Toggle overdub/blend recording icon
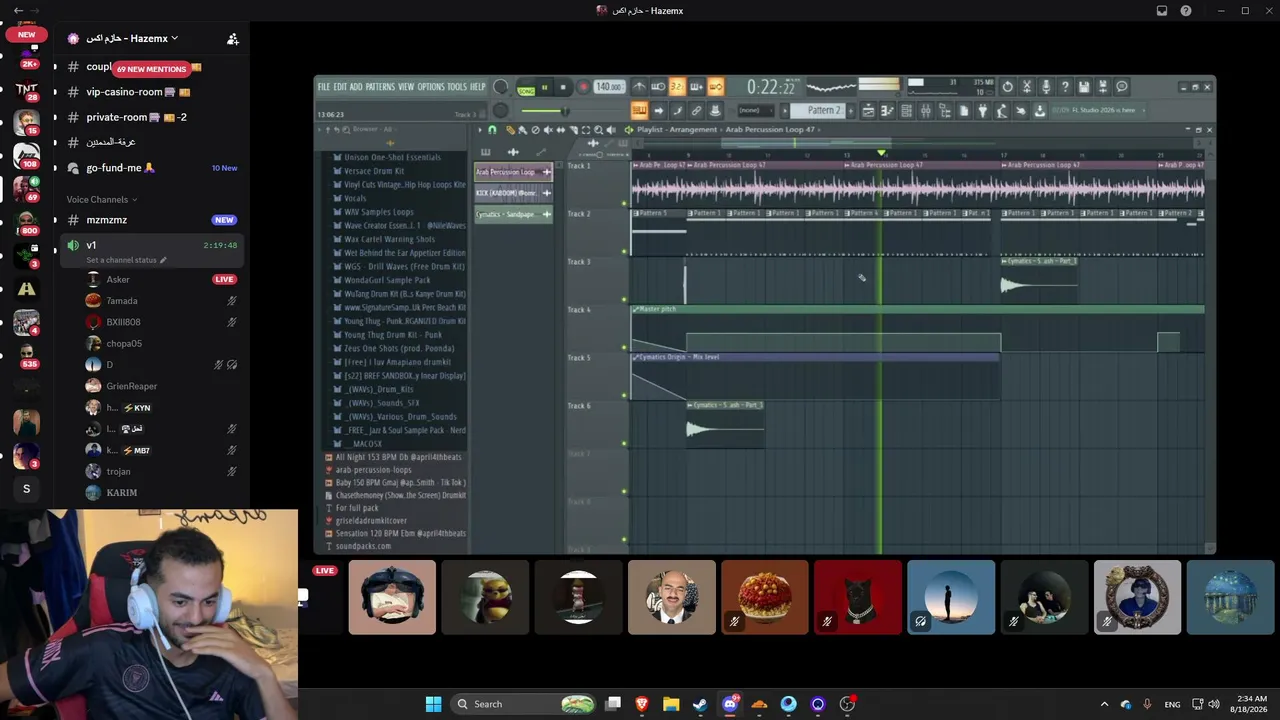The image size is (1280, 720). pyautogui.click(x=696, y=87)
